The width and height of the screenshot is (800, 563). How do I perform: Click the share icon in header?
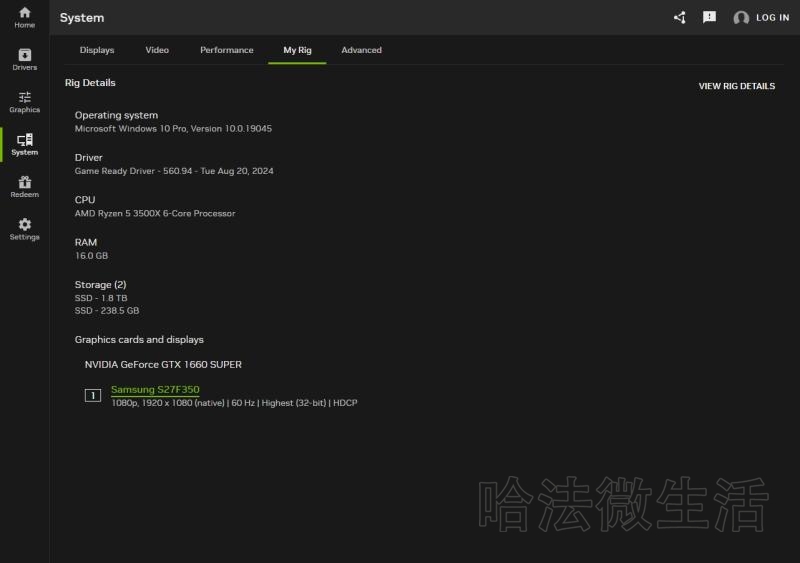coord(680,17)
